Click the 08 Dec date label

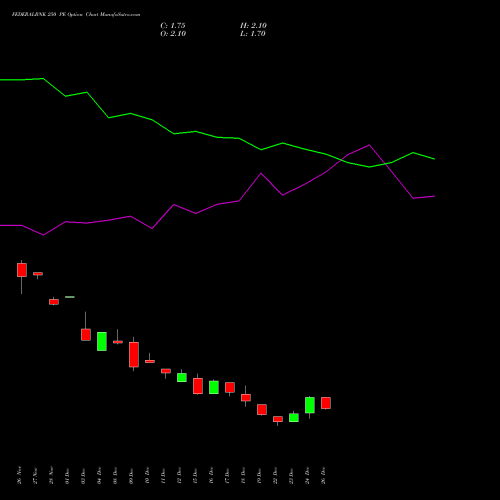tap(115, 476)
